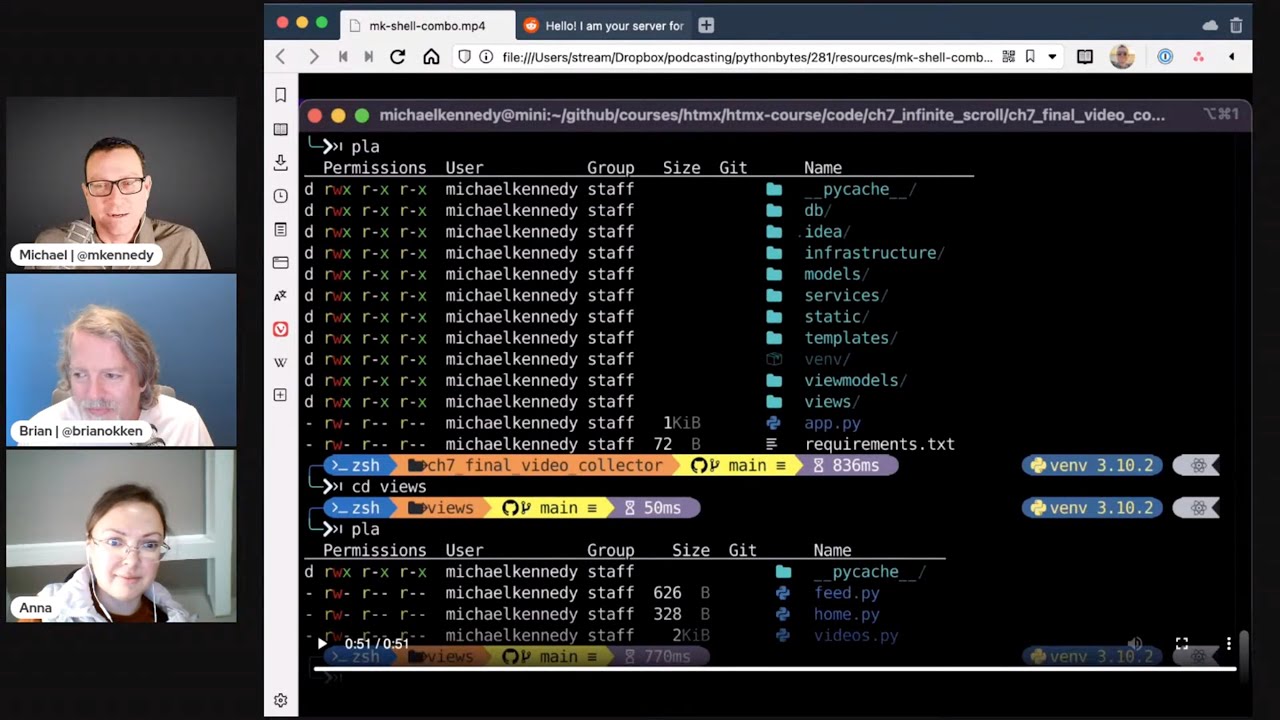Open the user profile avatar

[1122, 57]
